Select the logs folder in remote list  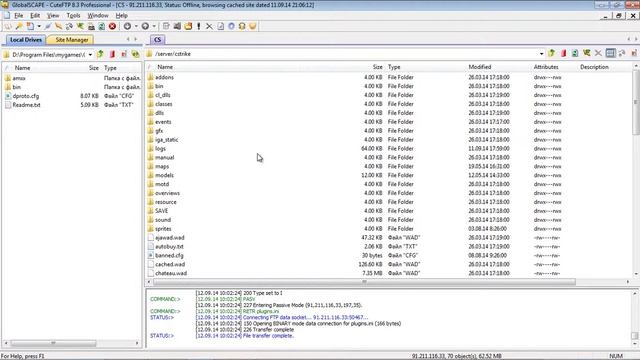click(160, 149)
